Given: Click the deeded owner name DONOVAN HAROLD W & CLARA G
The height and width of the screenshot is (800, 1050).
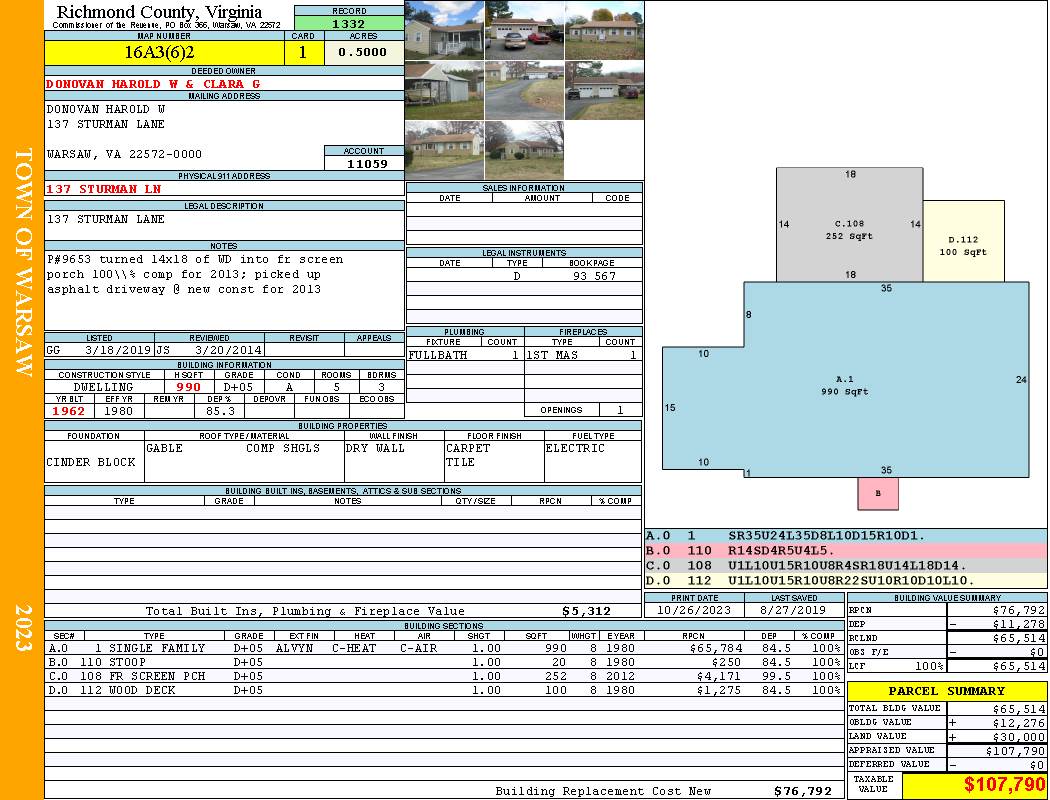Looking at the screenshot, I should [153, 84].
